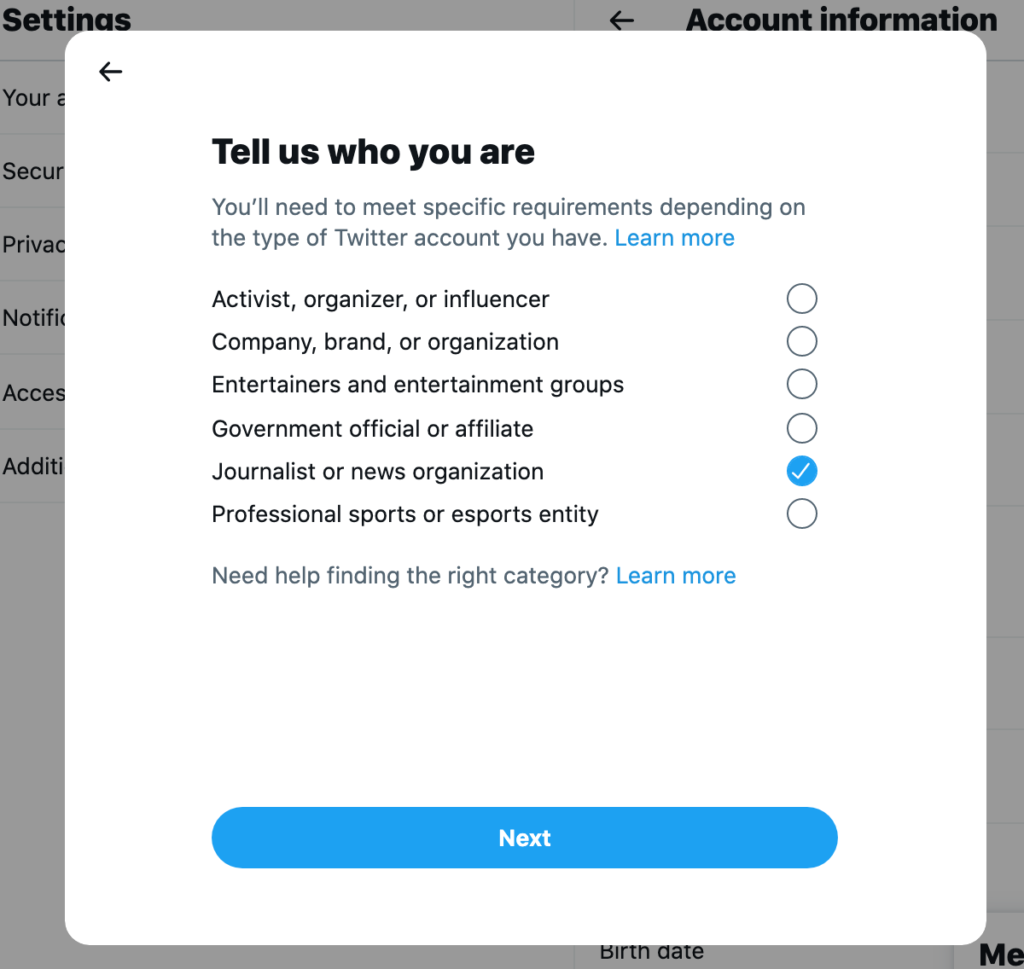
Task: Choose Company, brand, or organization radio
Action: [x=801, y=342]
